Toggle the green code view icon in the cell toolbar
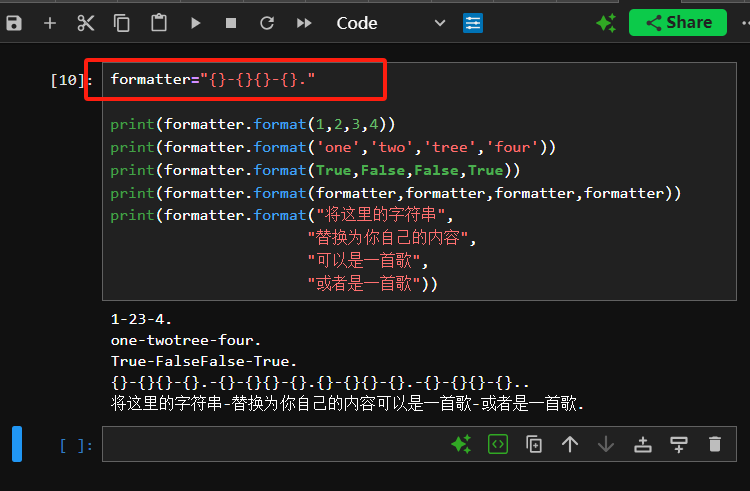 [x=498, y=445]
